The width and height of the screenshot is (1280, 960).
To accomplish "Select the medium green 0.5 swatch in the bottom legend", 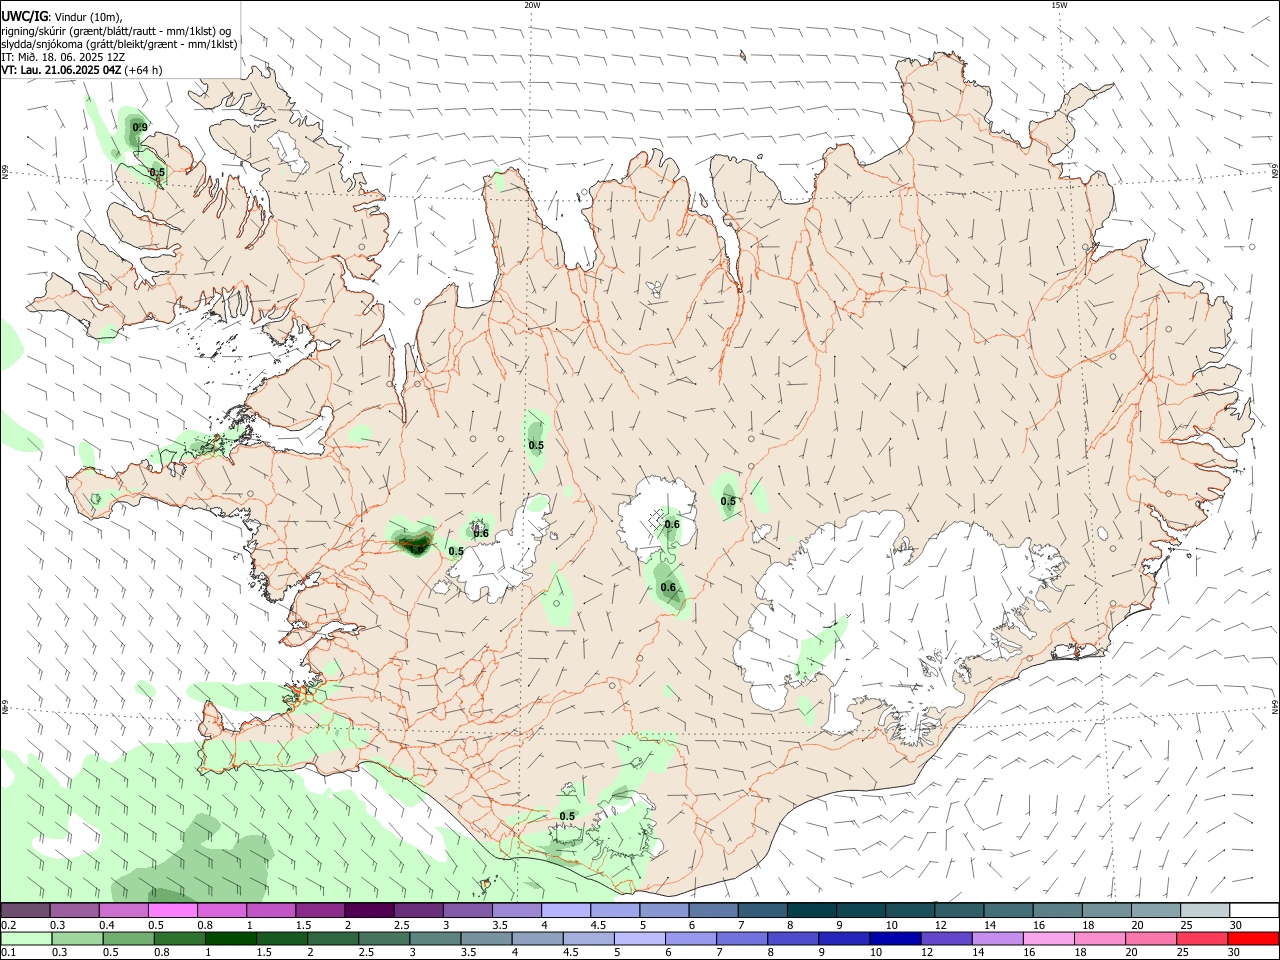I will [x=129, y=939].
